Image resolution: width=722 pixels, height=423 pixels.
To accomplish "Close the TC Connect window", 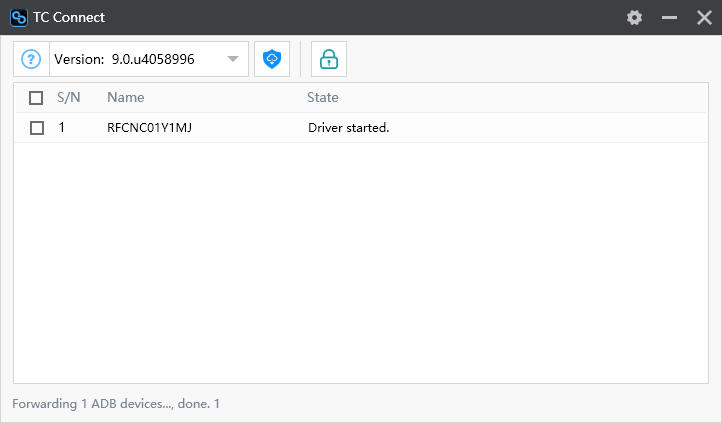I will pos(704,17).
